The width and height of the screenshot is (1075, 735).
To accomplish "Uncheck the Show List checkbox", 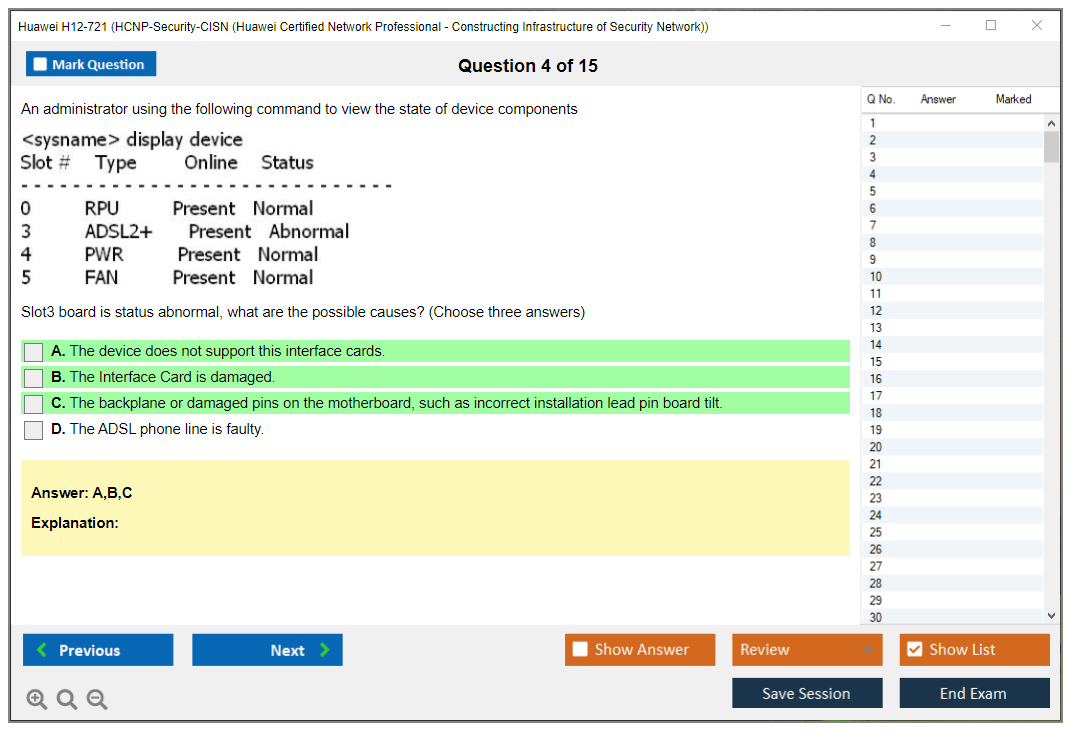I will point(914,650).
